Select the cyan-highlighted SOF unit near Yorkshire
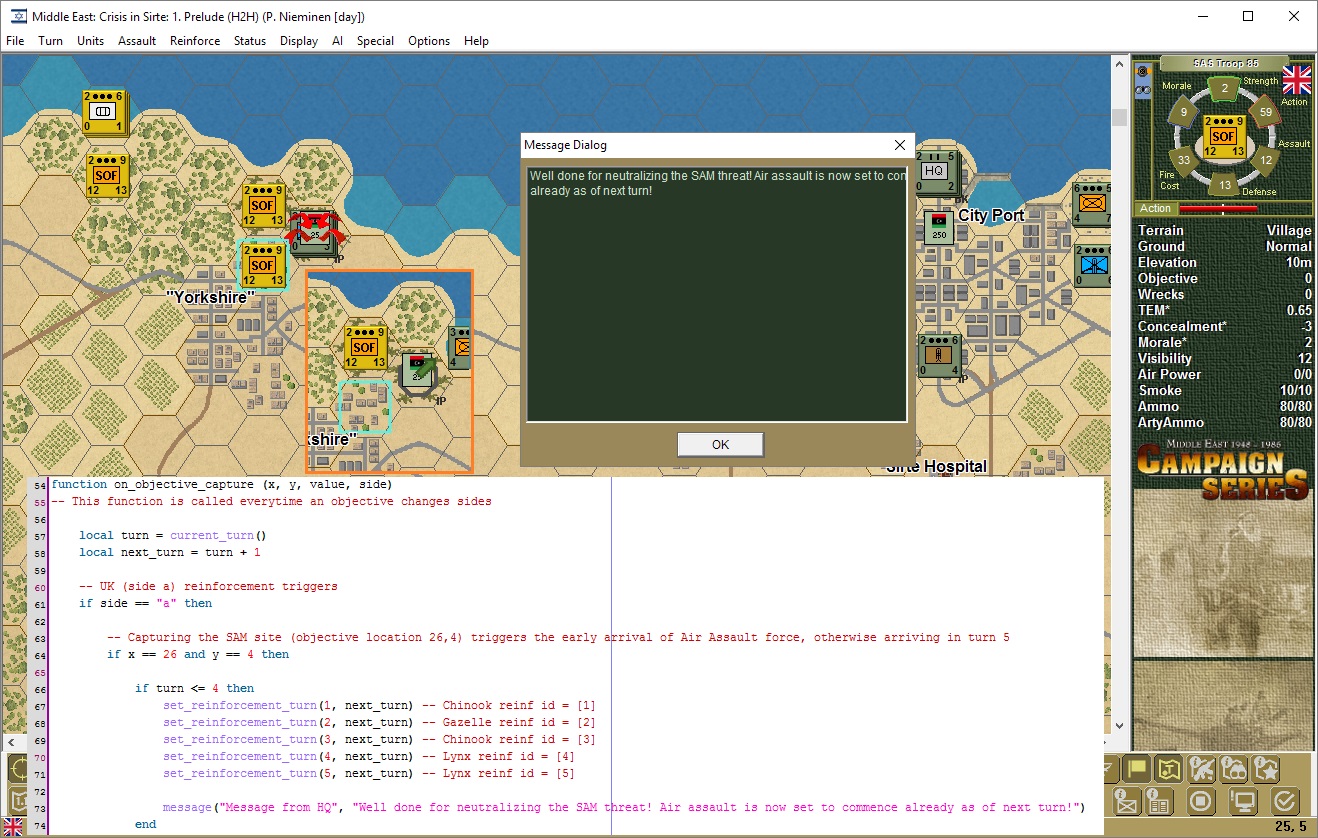 pos(262,265)
